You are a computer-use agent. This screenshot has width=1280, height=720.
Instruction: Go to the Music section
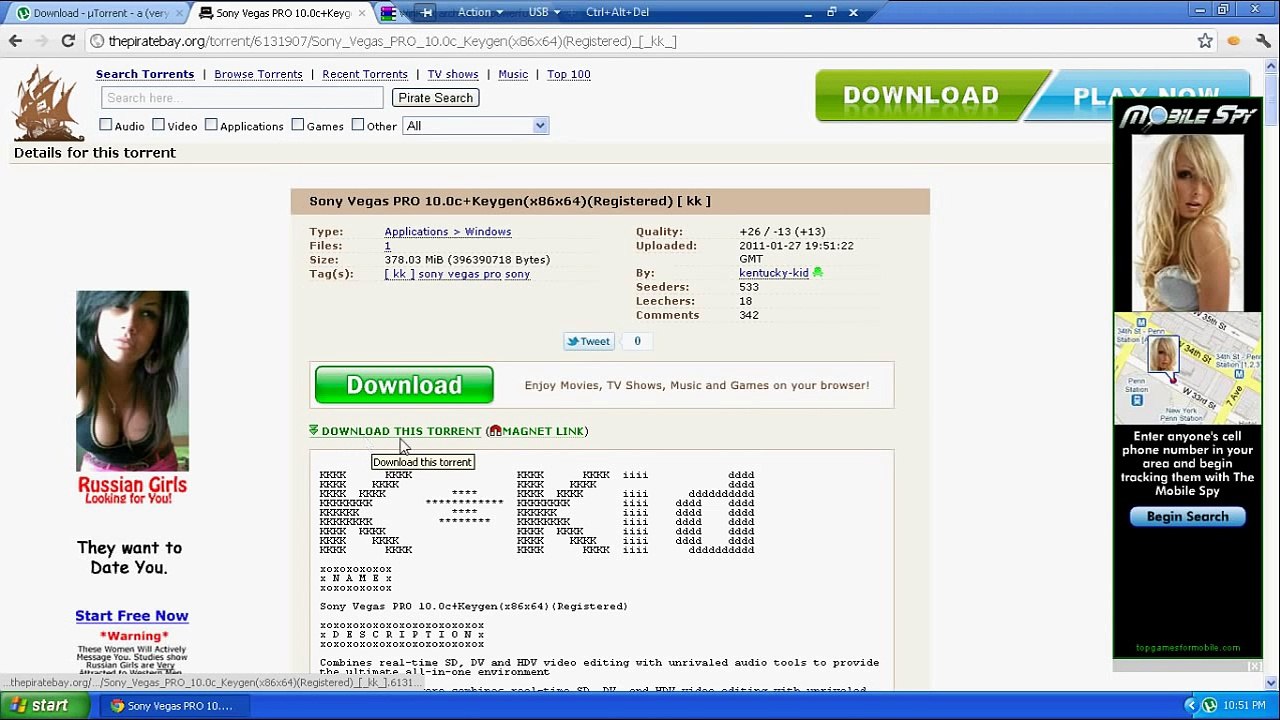click(x=513, y=74)
